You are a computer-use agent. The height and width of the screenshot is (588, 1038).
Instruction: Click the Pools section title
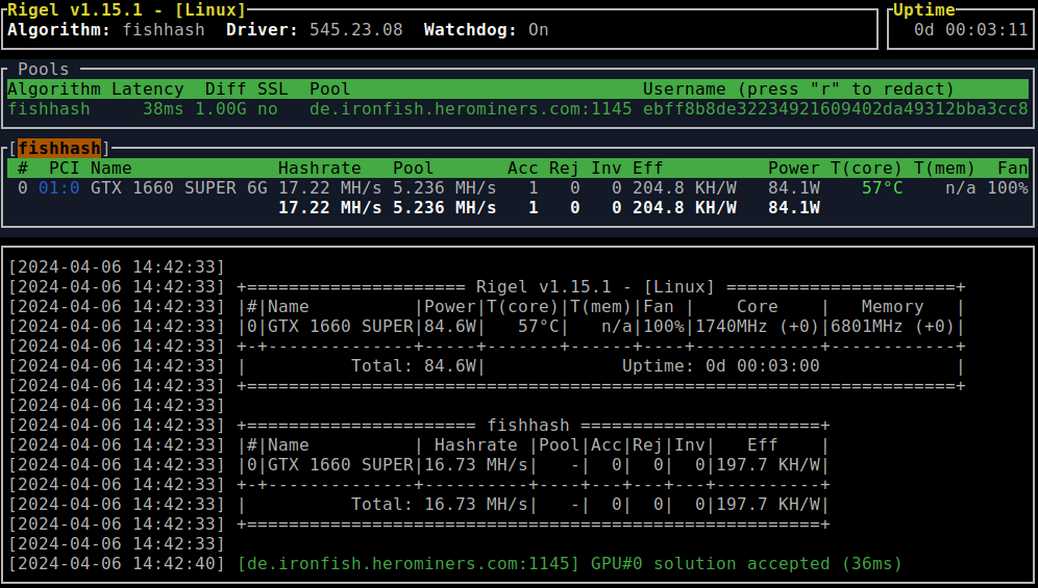click(43, 69)
